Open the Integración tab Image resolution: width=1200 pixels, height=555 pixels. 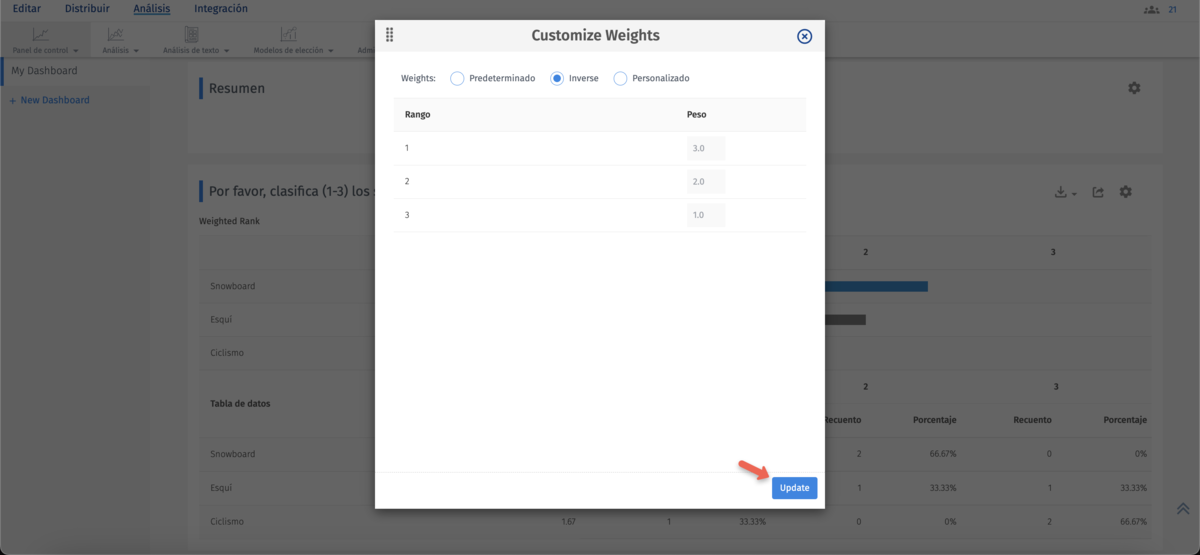point(221,9)
